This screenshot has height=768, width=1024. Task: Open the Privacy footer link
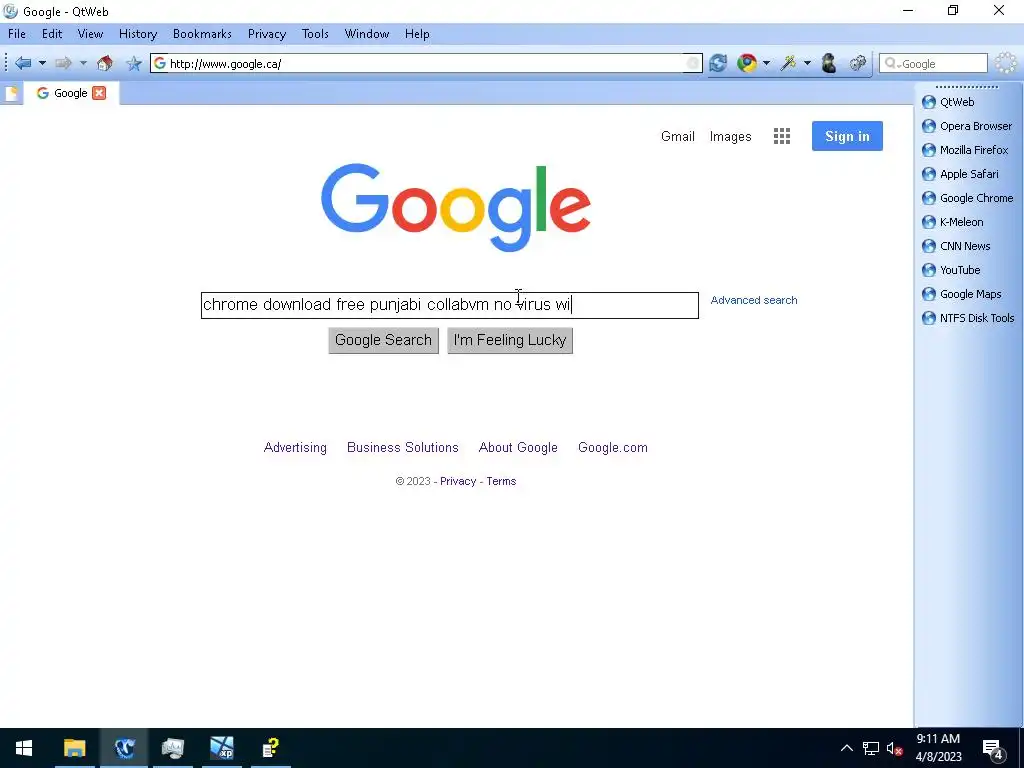[458, 481]
